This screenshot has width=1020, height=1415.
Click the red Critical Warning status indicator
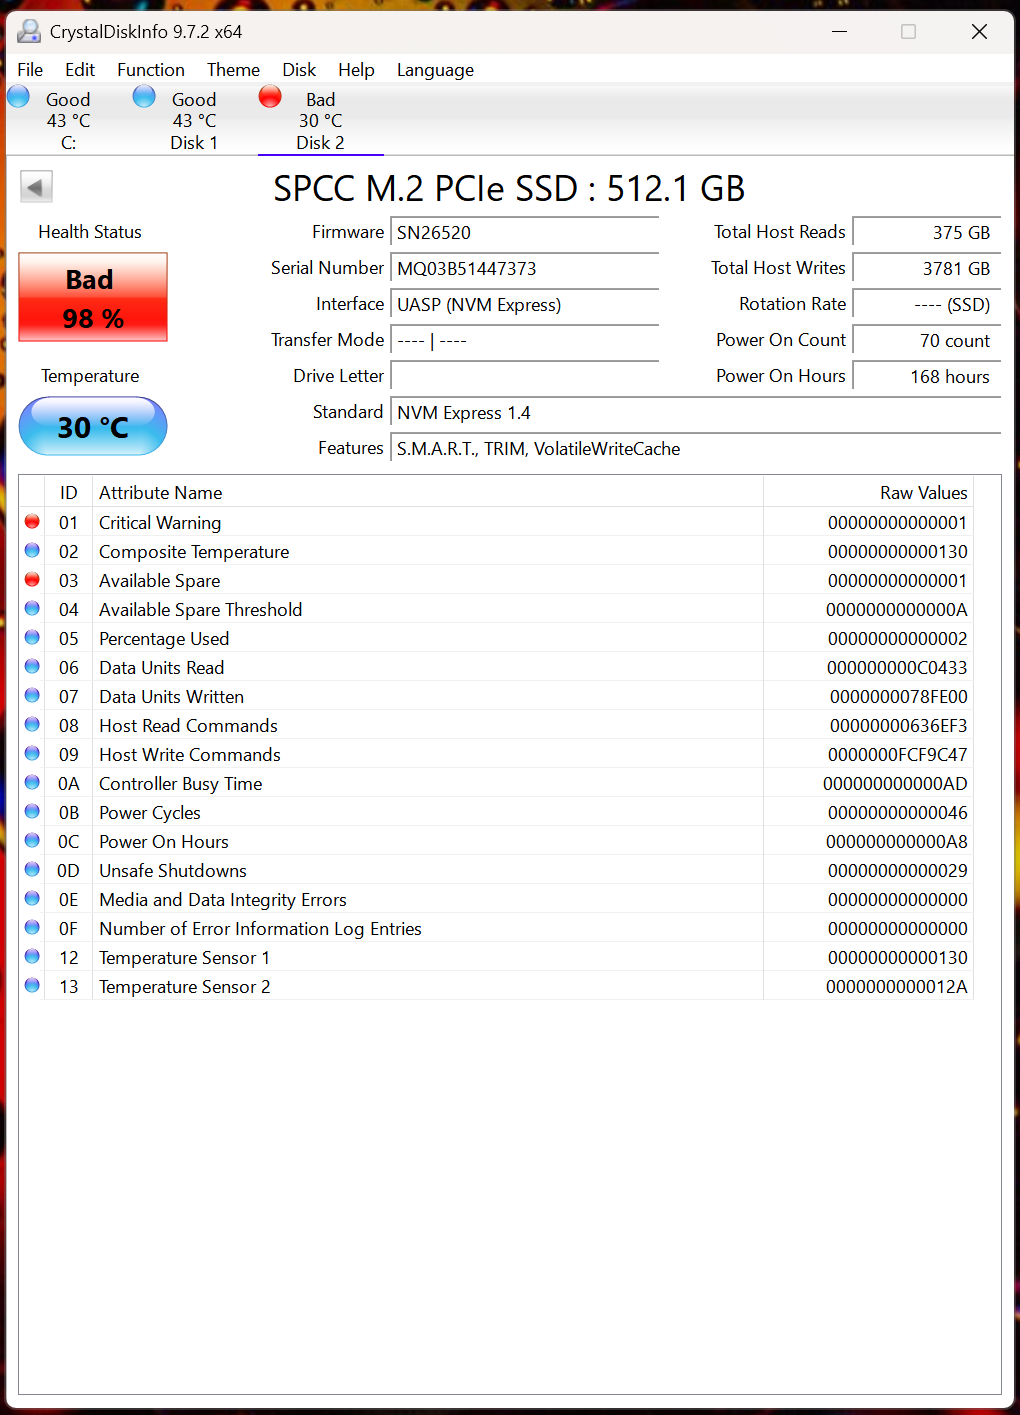tap(32, 522)
